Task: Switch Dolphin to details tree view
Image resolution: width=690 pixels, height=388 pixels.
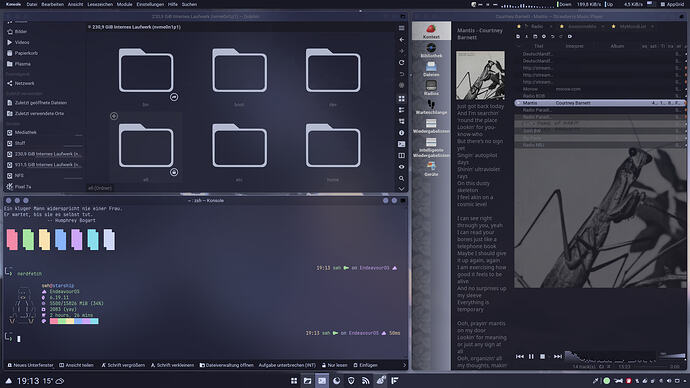Action: click(x=401, y=121)
